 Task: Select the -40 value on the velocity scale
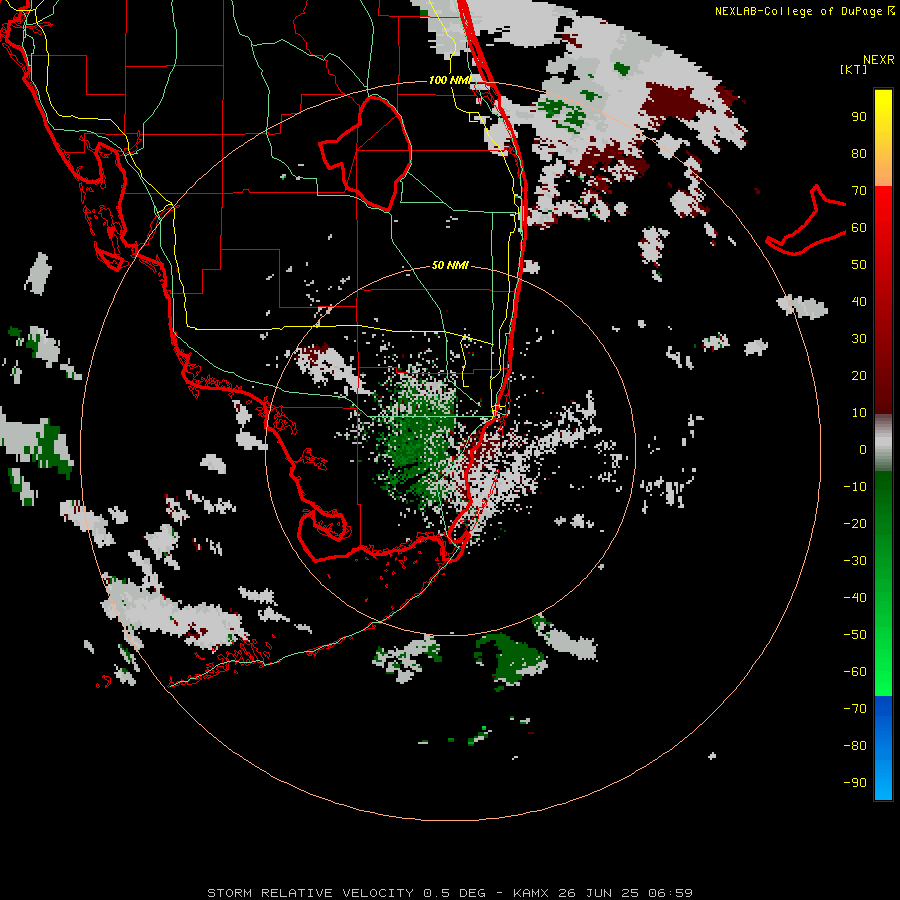855,598
